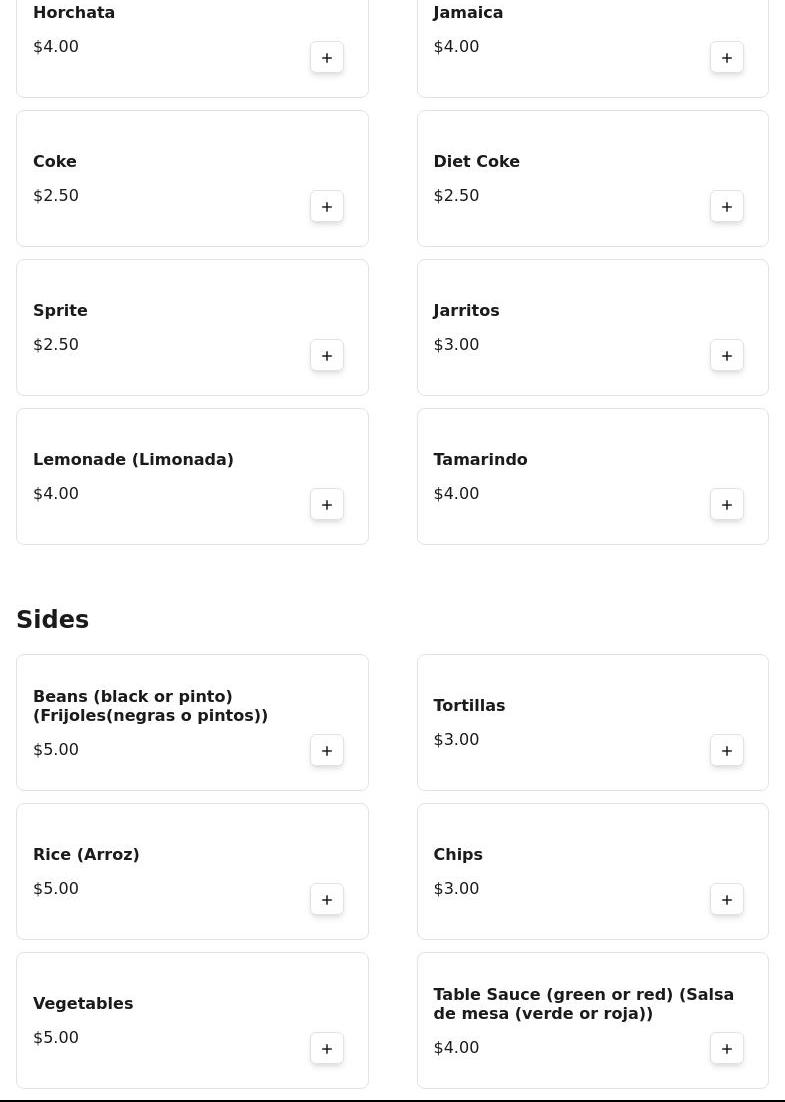Add Table Sauce (green or red)
785x1102 pixels.
[x=727, y=1049]
